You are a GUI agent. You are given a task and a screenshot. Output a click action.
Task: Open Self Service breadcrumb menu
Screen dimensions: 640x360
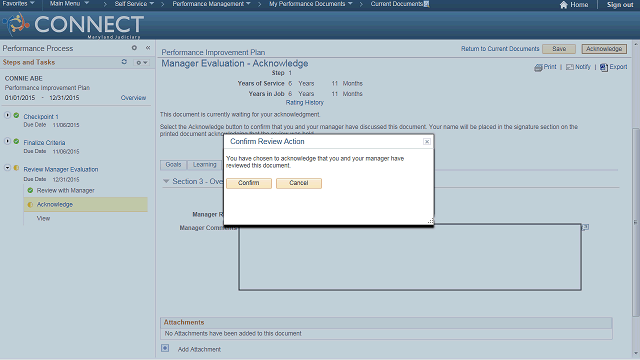(134, 4)
